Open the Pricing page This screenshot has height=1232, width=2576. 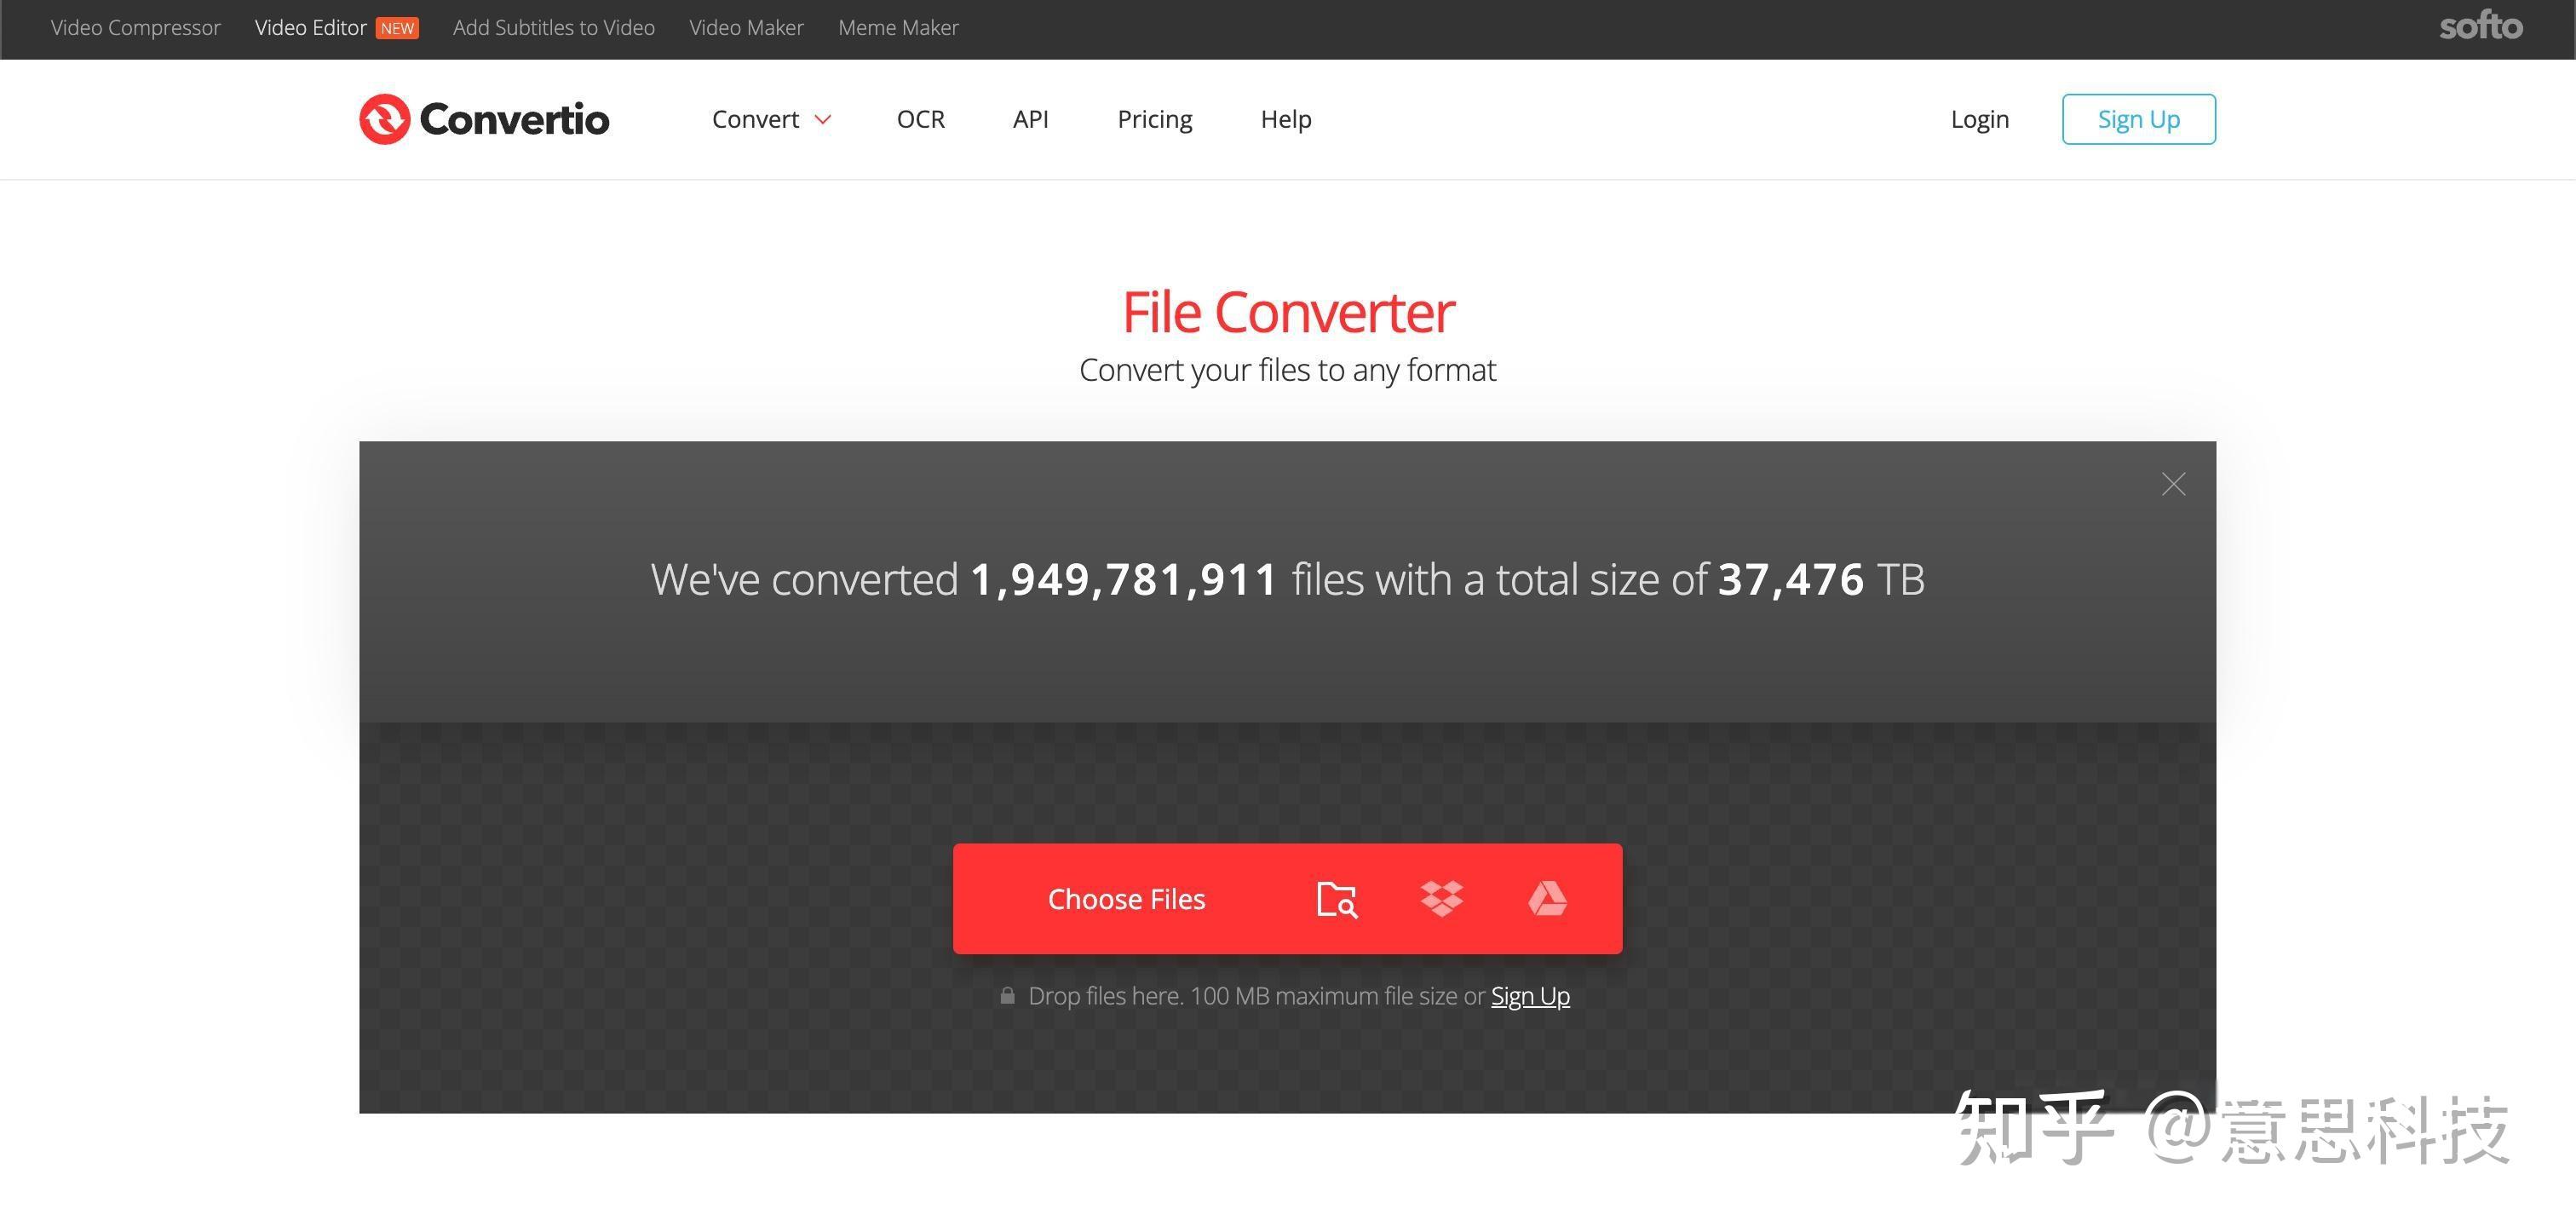point(1154,119)
